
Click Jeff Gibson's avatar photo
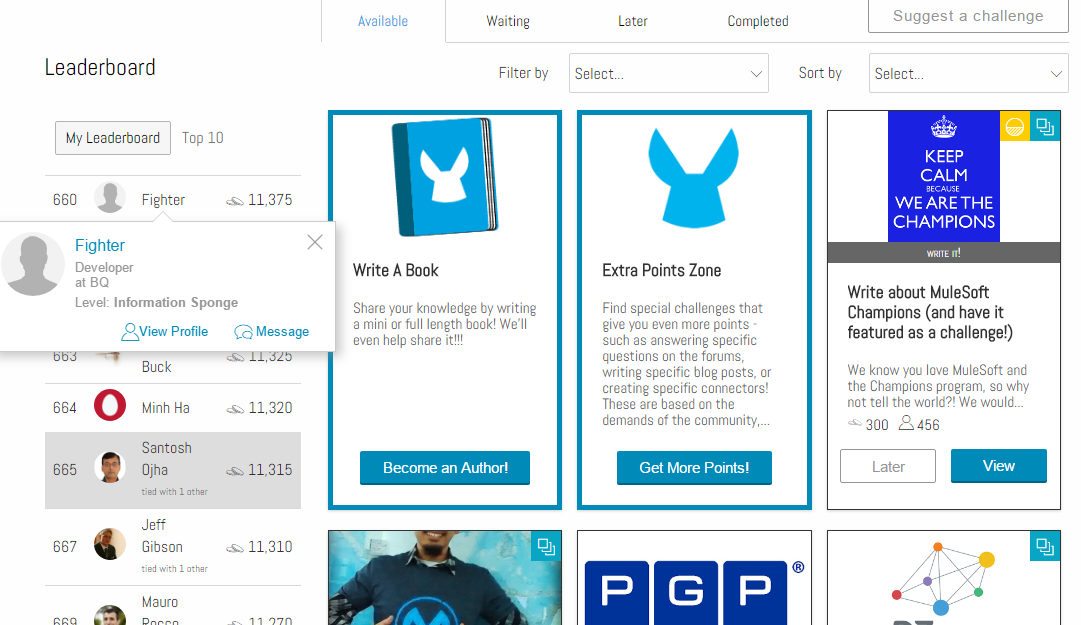pos(110,544)
